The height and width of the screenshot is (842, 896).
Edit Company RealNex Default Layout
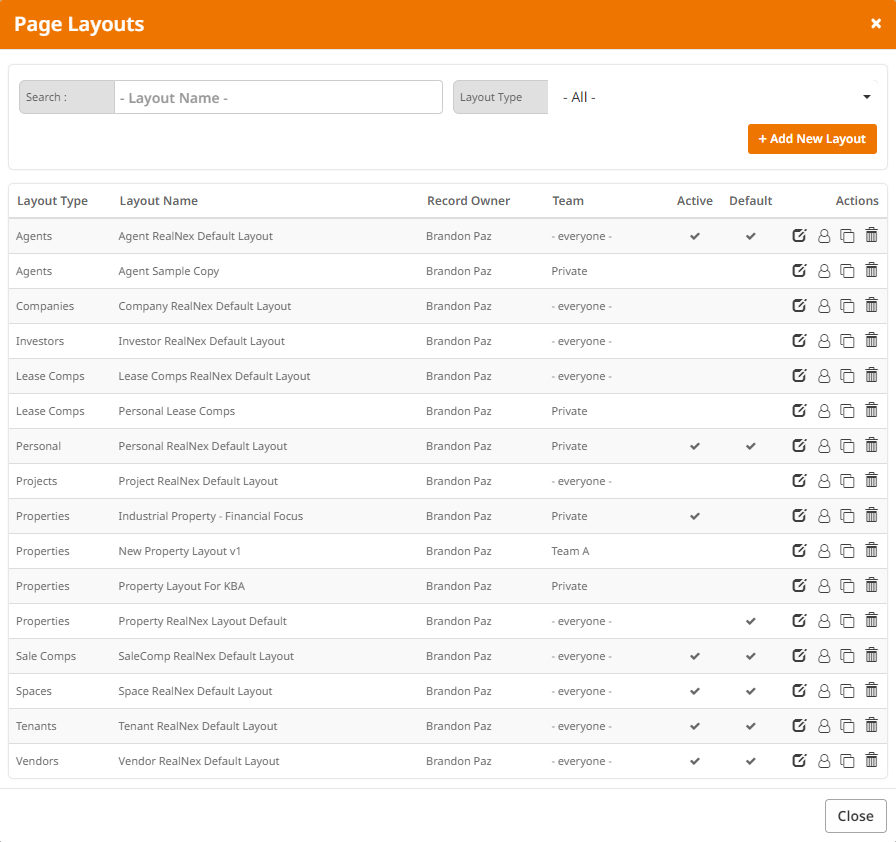pyautogui.click(x=799, y=306)
